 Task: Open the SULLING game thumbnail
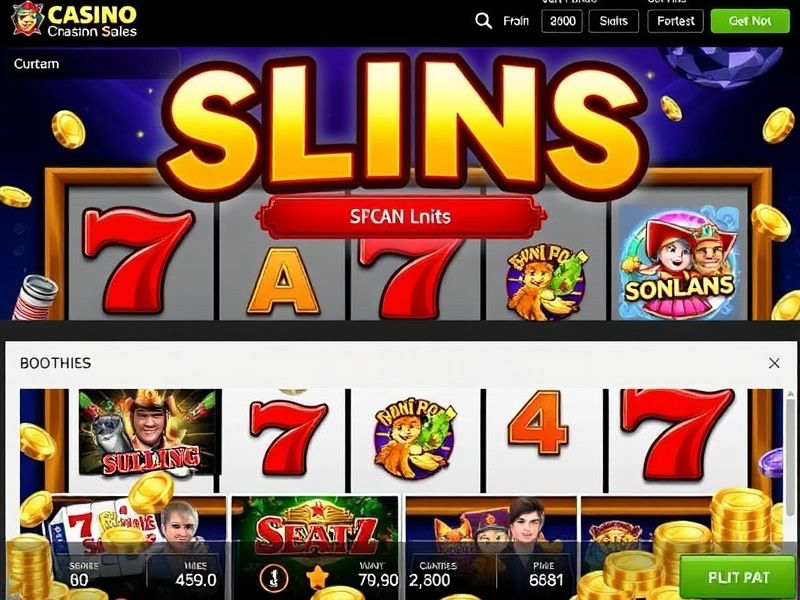(150, 433)
